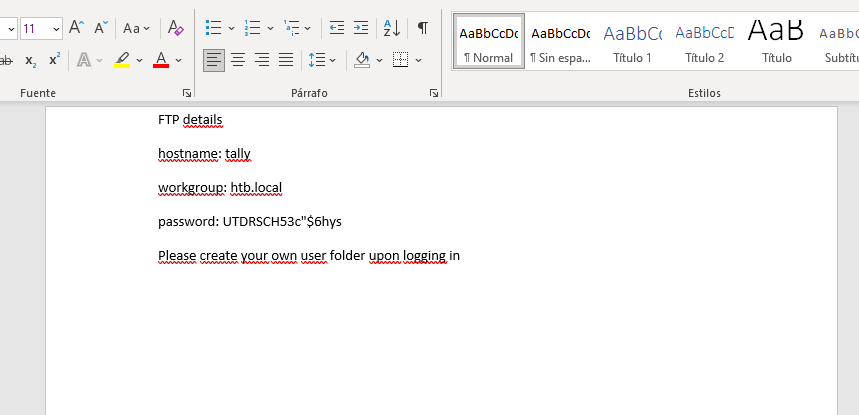
Task: Expand the change case (Aa) dropdown
Action: click(x=137, y=29)
